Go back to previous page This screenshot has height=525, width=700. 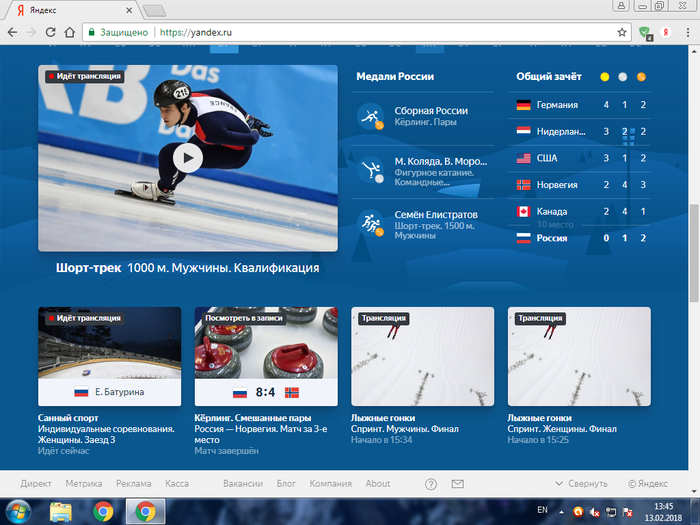coord(12,32)
